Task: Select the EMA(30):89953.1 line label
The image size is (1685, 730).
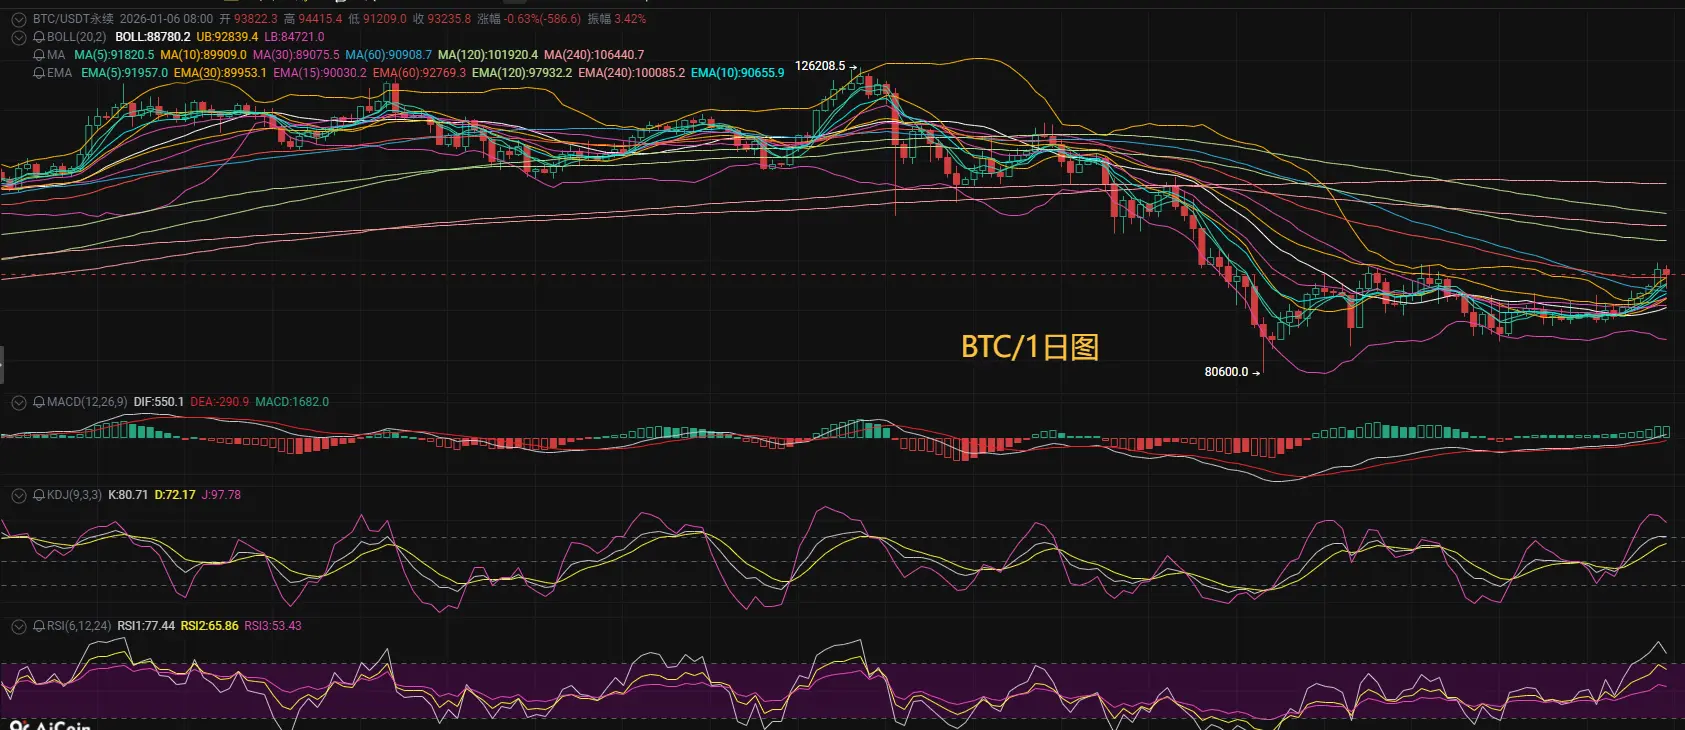Action: pos(220,73)
